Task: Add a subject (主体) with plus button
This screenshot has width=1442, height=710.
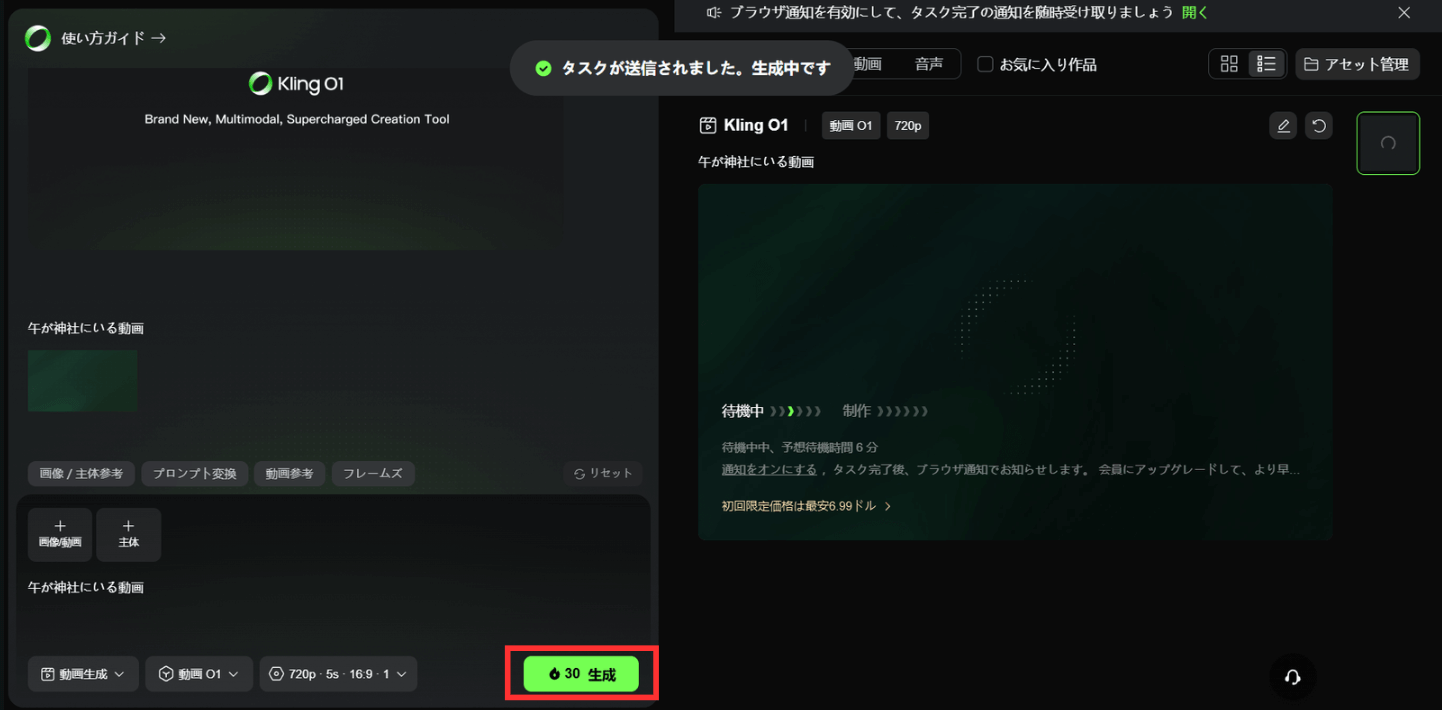Action: pos(128,534)
